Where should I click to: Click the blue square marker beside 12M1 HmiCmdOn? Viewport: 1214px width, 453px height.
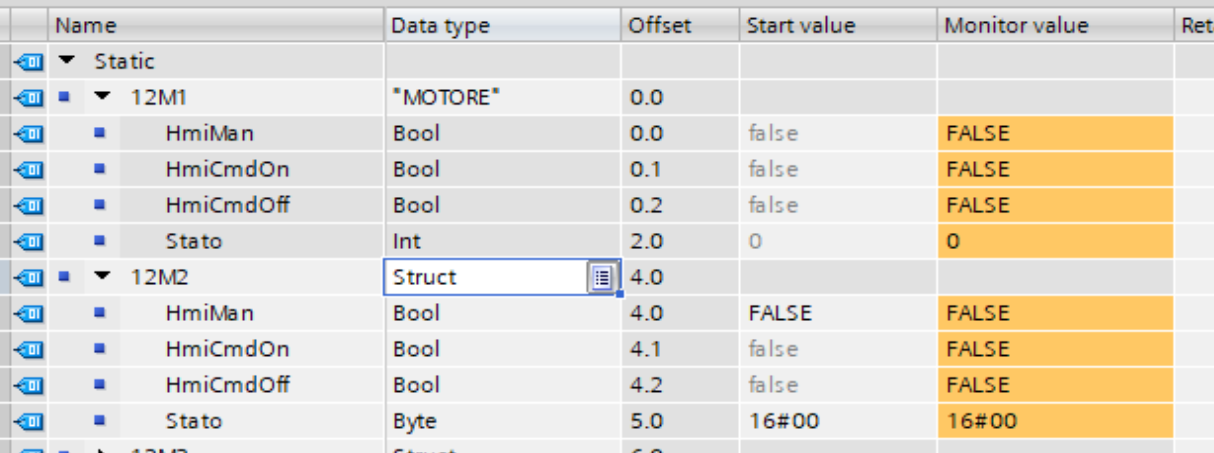[x=99, y=170]
